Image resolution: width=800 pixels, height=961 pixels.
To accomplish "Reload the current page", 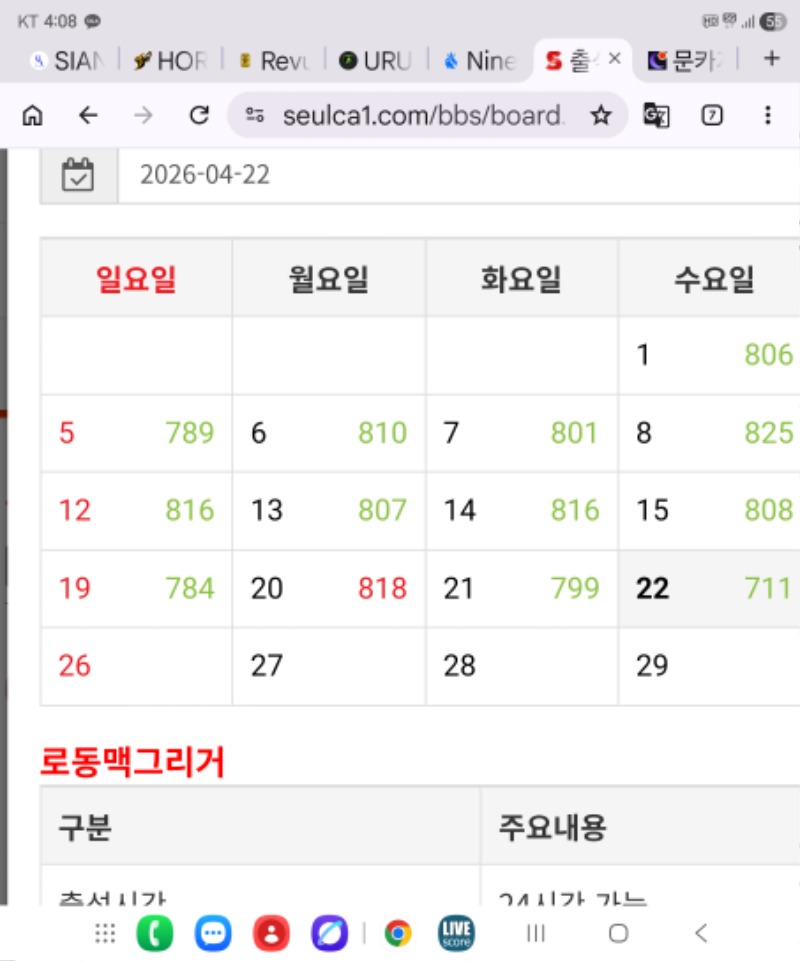I will click(x=199, y=115).
